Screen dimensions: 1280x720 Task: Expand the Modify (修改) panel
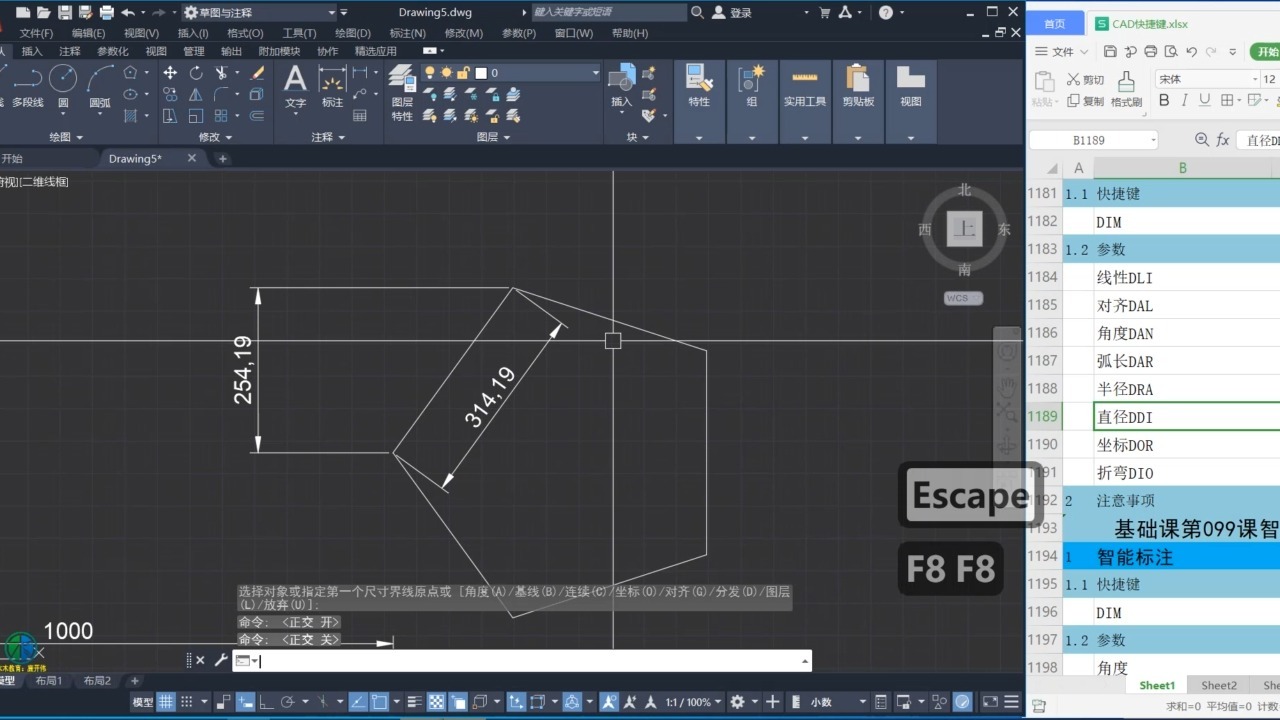[x=215, y=137]
